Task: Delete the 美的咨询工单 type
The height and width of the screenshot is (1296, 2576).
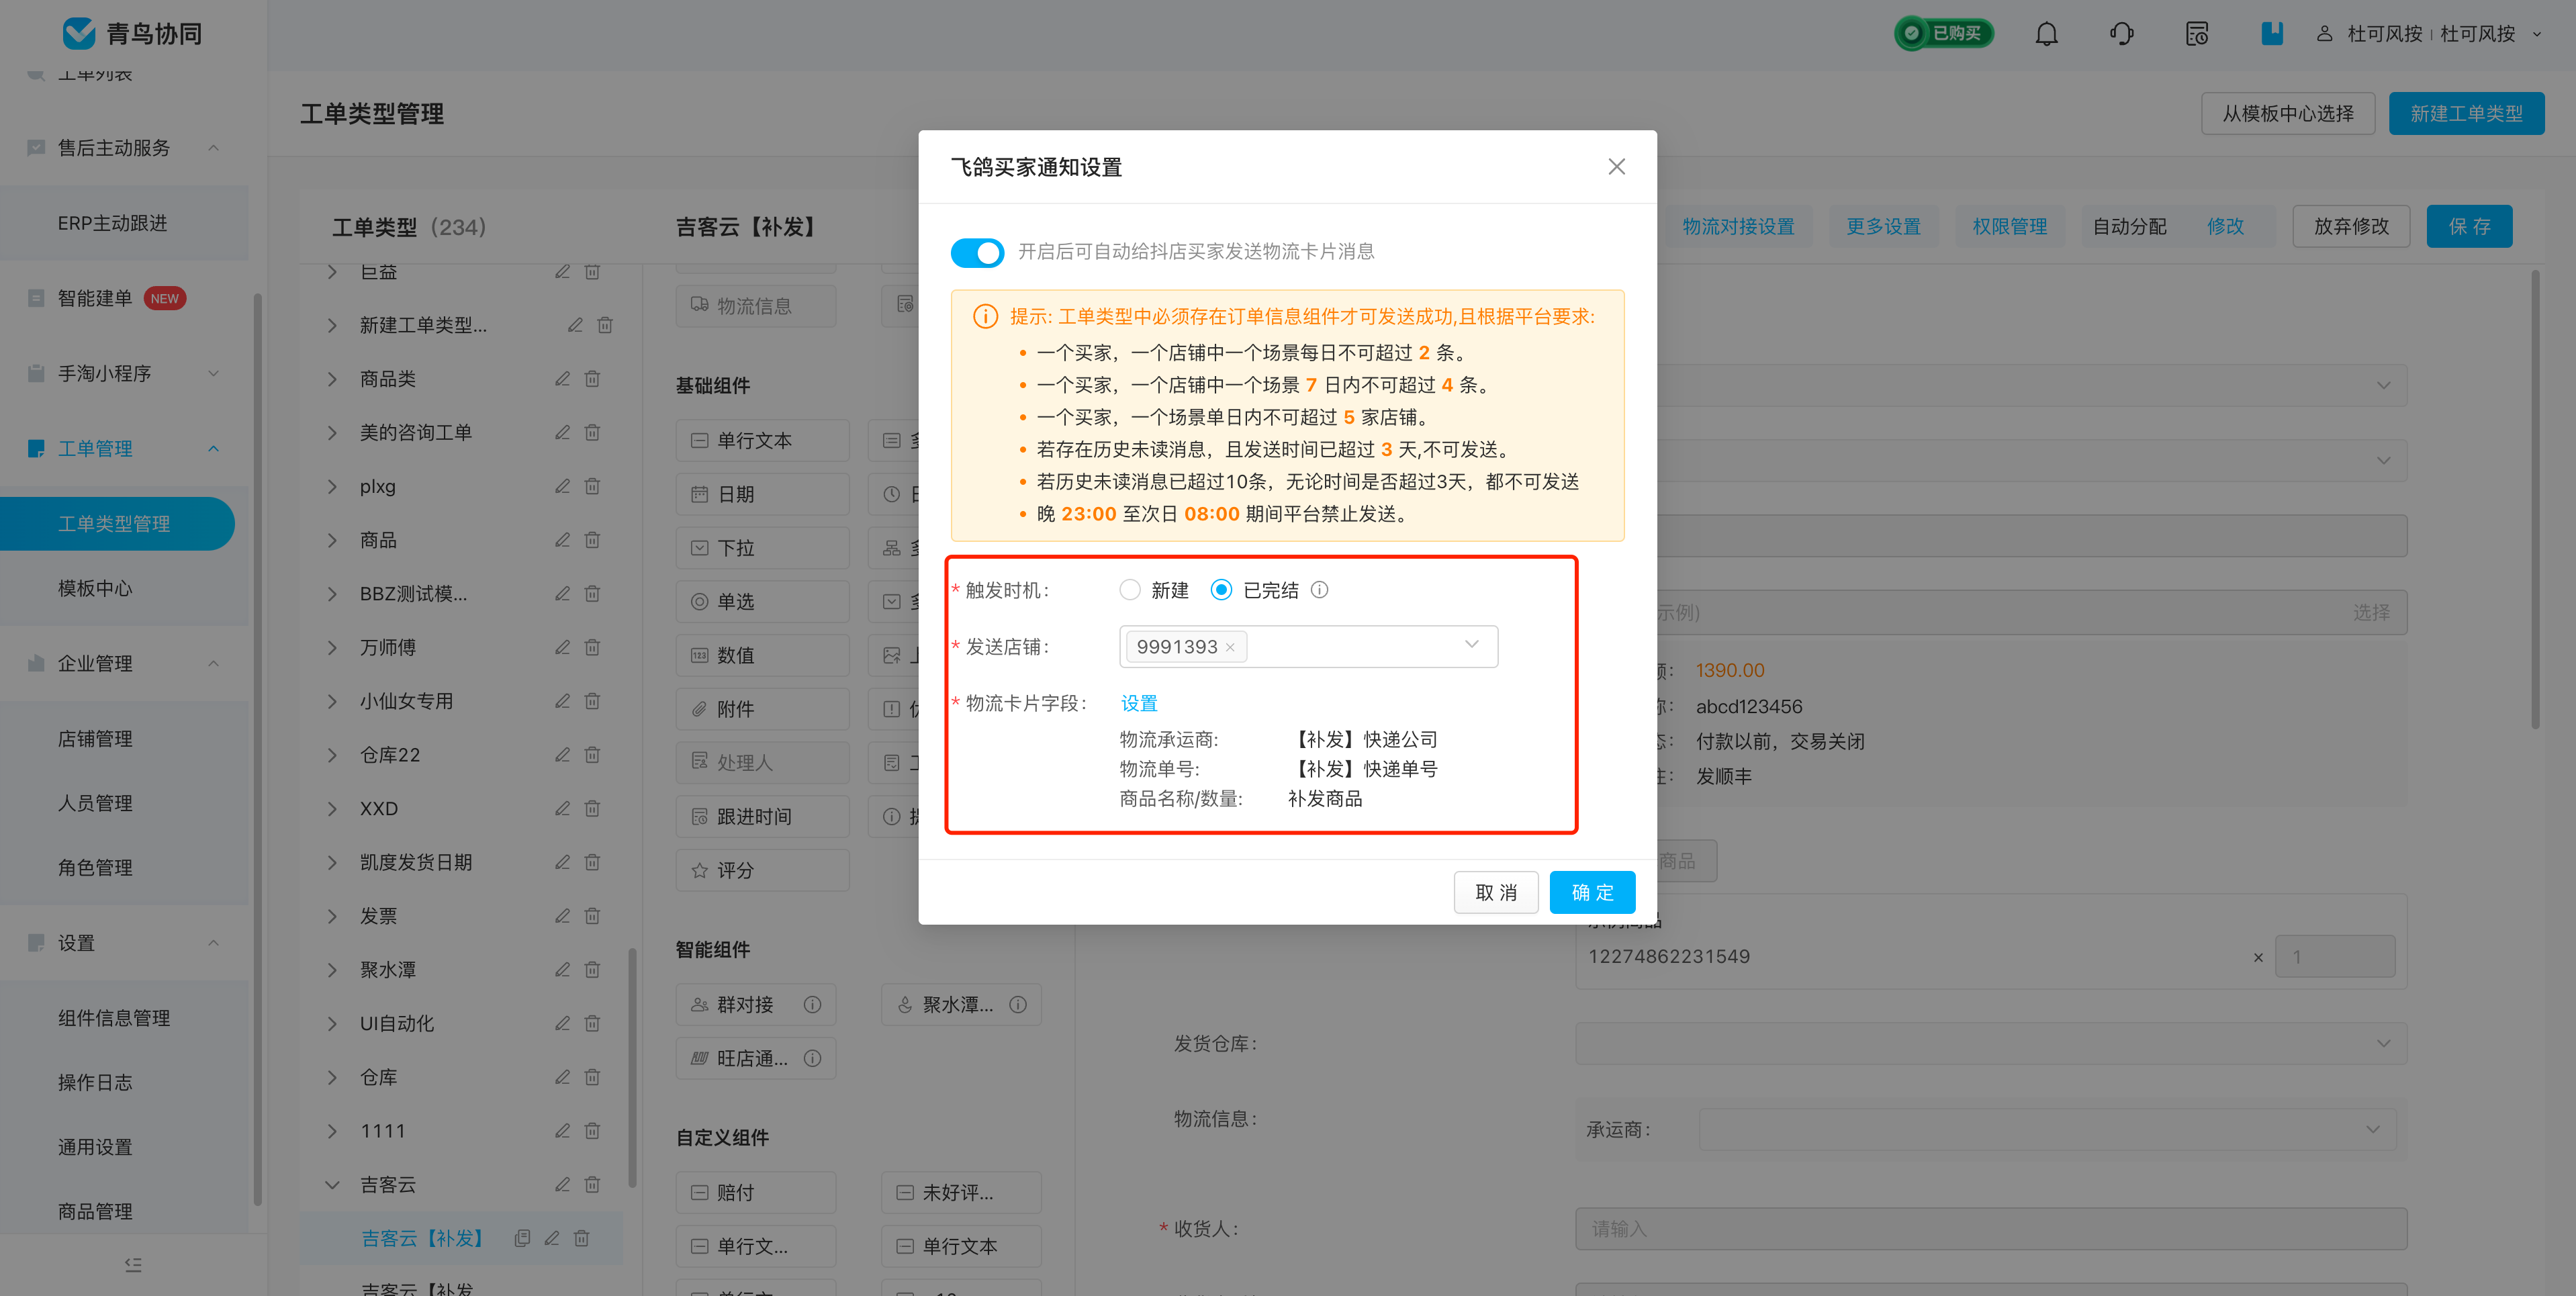Action: 592,433
